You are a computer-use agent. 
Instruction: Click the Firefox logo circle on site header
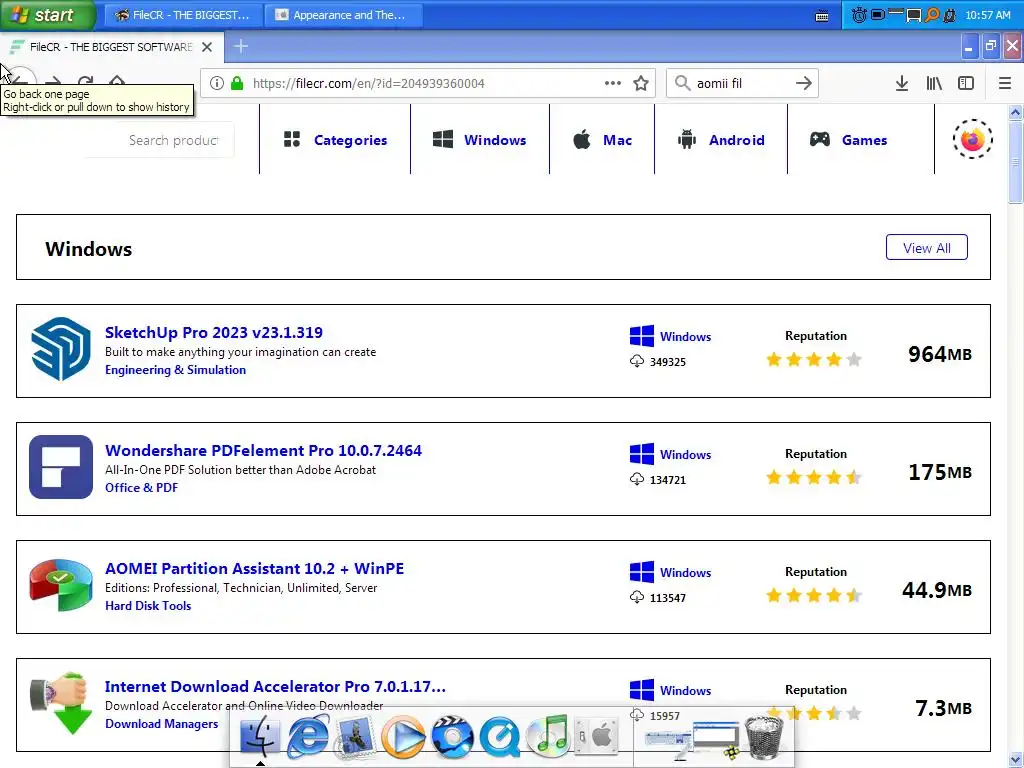pyautogui.click(x=972, y=139)
